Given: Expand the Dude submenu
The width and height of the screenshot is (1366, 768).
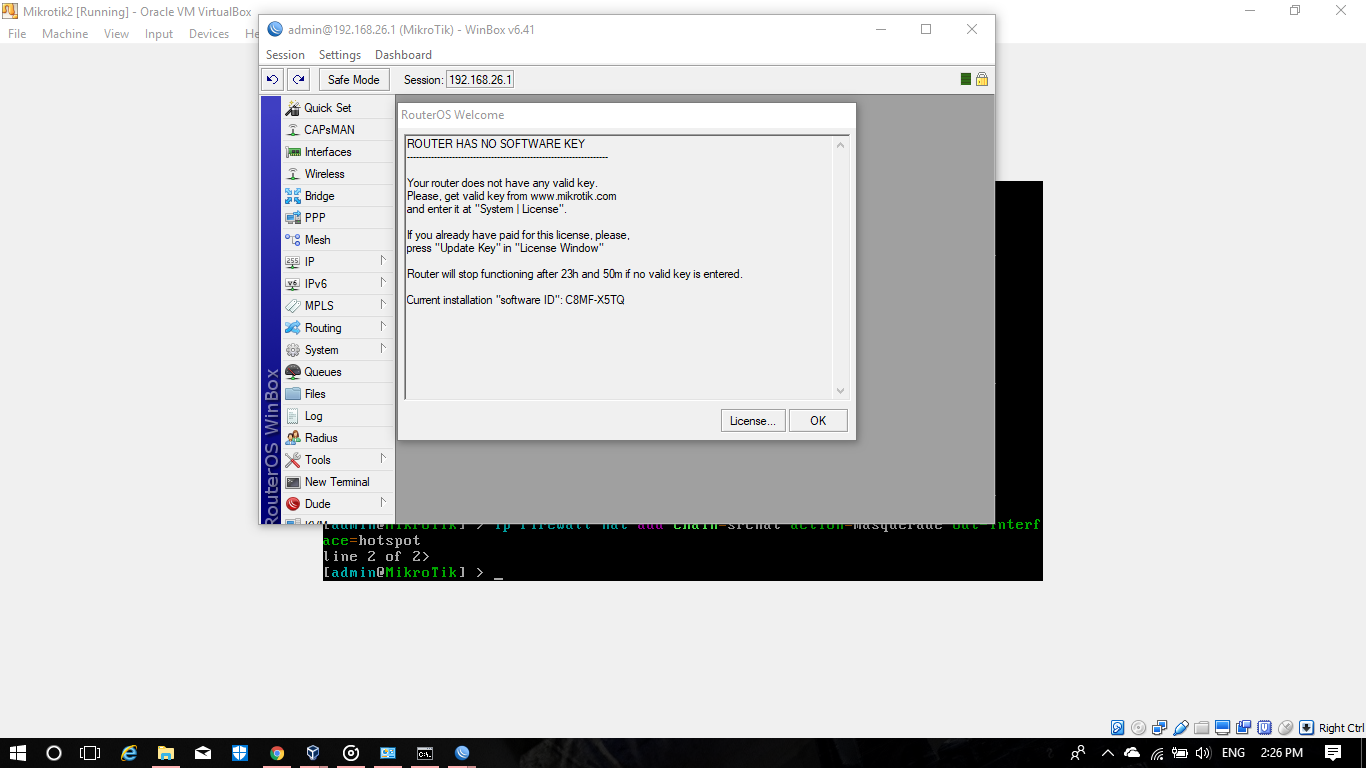Looking at the screenshot, I should [338, 504].
